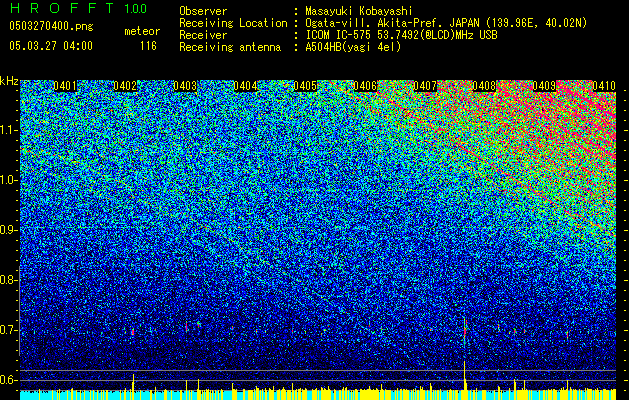Select the 0403 time marker
Image resolution: width=629 pixels, height=400 pixels.
pos(185,86)
